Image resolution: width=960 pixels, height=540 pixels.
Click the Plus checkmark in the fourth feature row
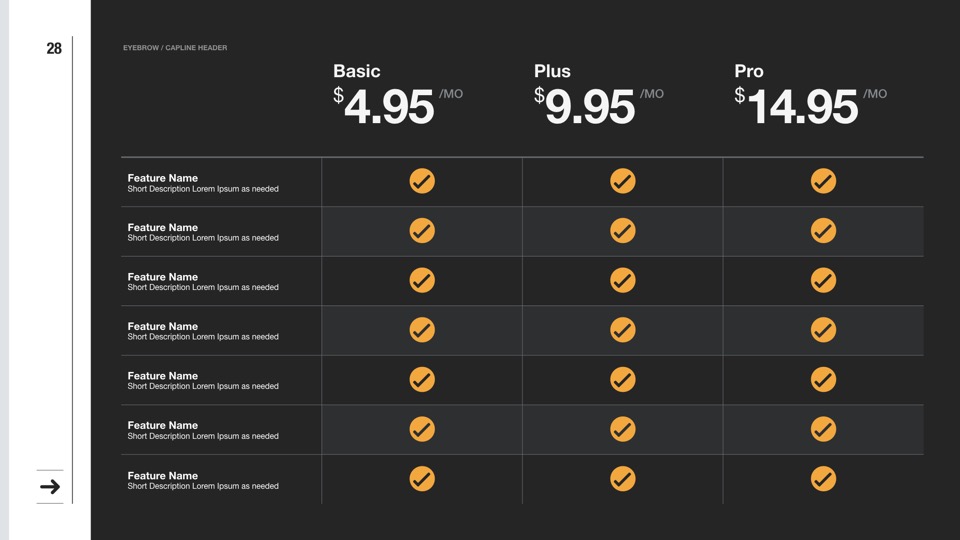coord(623,330)
